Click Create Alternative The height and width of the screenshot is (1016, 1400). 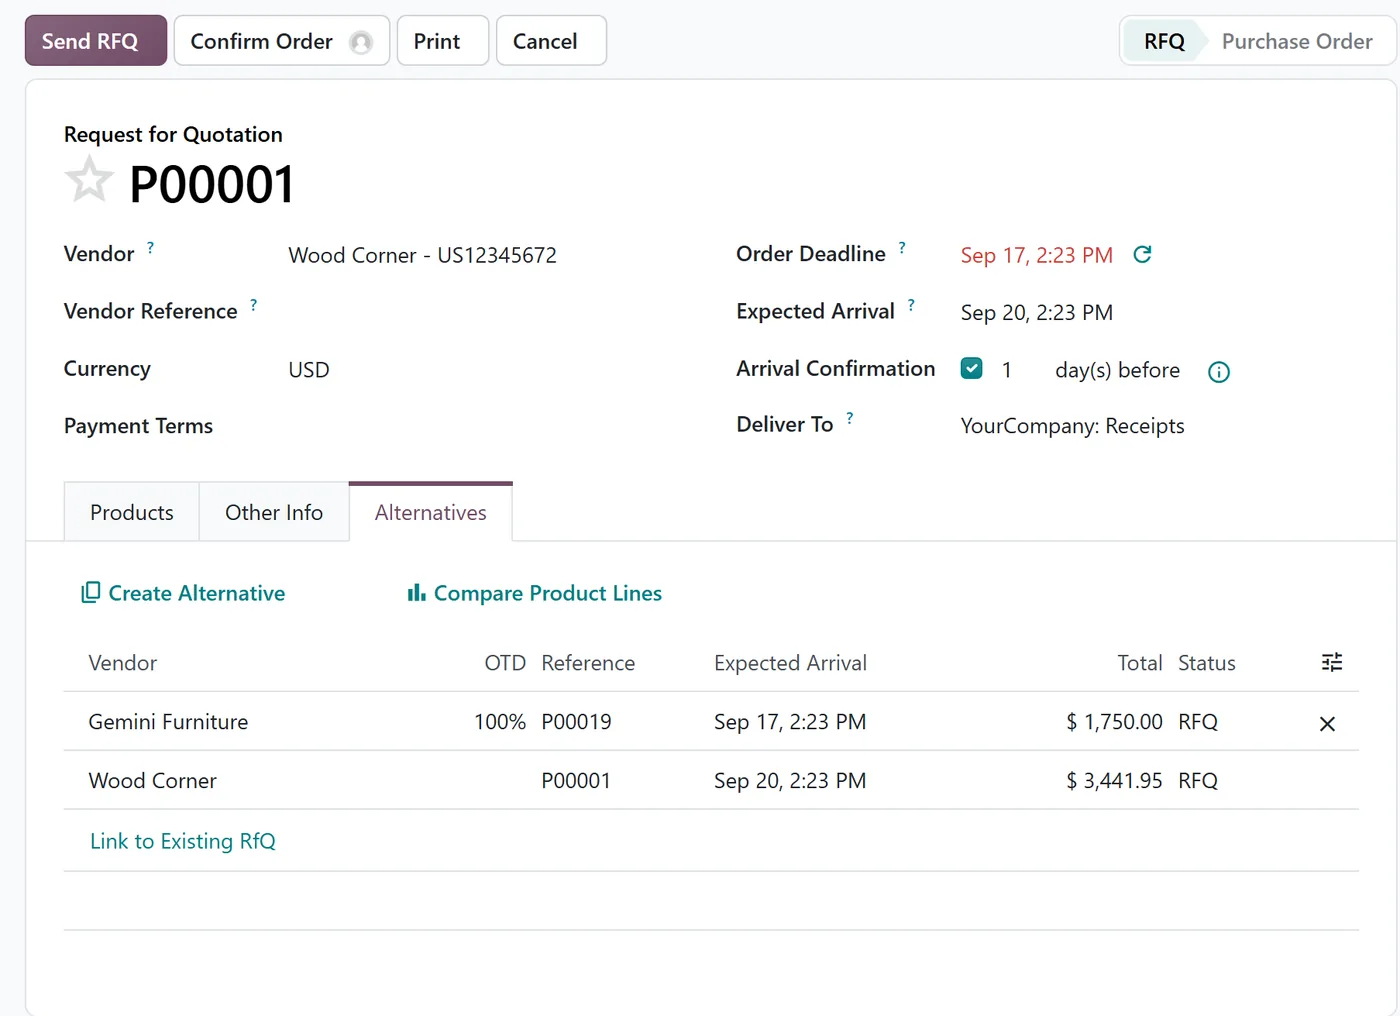tap(183, 593)
